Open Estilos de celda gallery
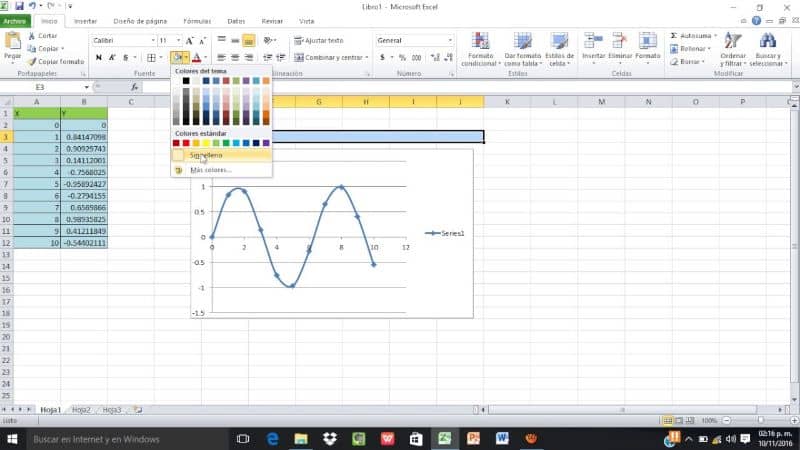The height and width of the screenshot is (450, 800). 559,49
